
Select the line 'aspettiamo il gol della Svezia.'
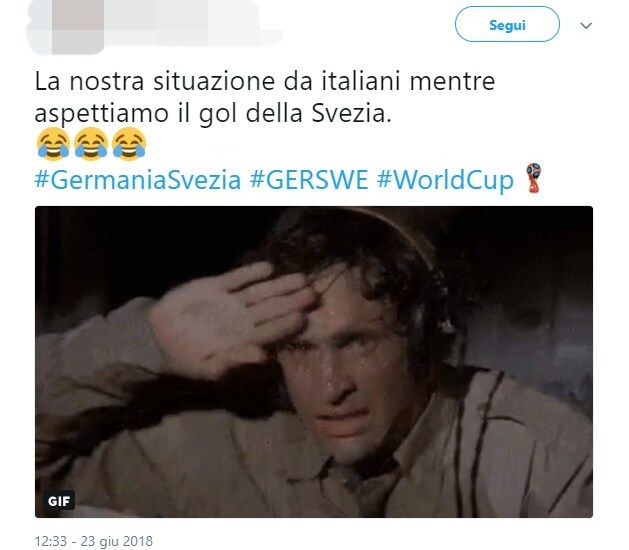click(x=213, y=114)
